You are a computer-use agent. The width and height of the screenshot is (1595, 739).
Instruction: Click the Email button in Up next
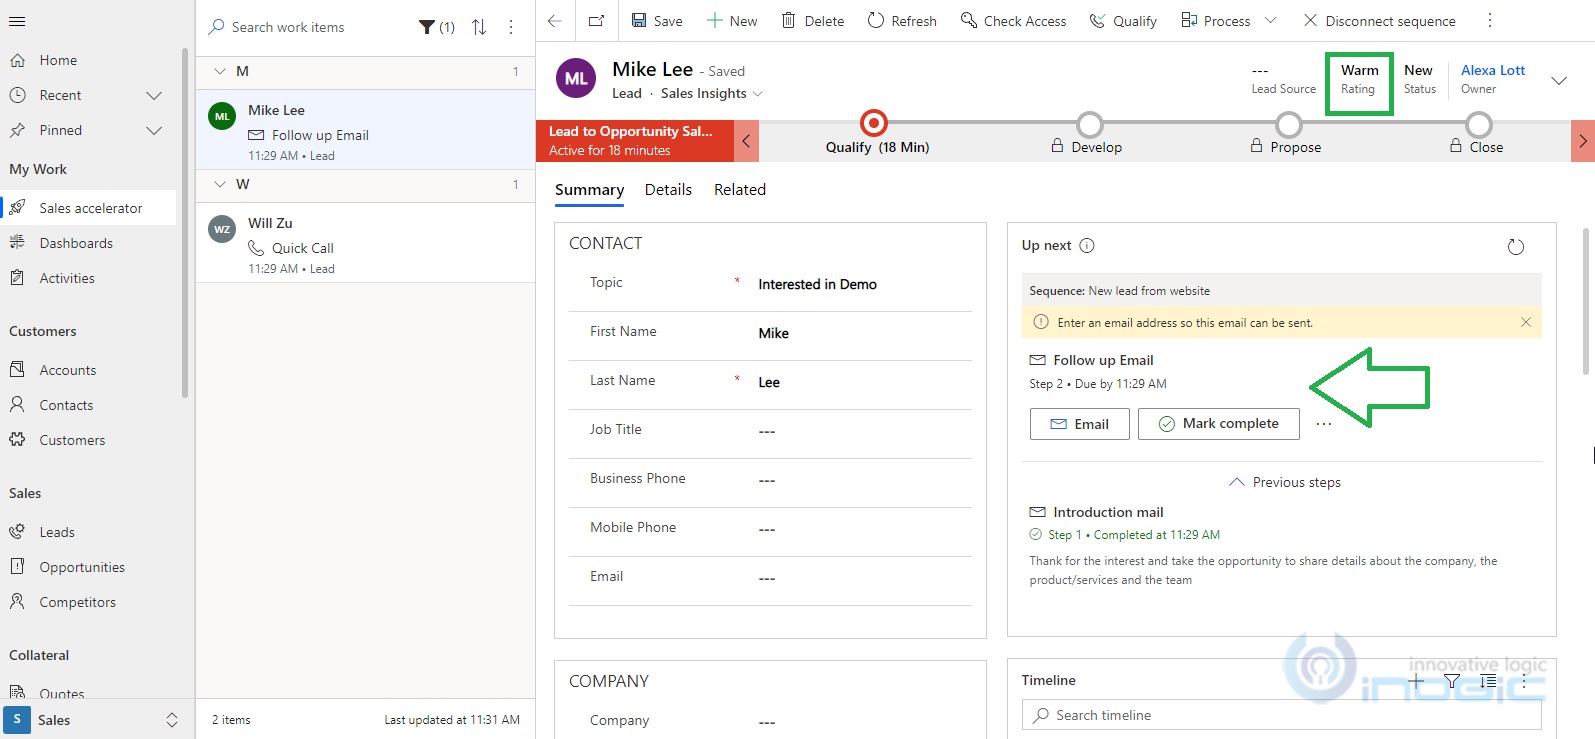[x=1079, y=424]
